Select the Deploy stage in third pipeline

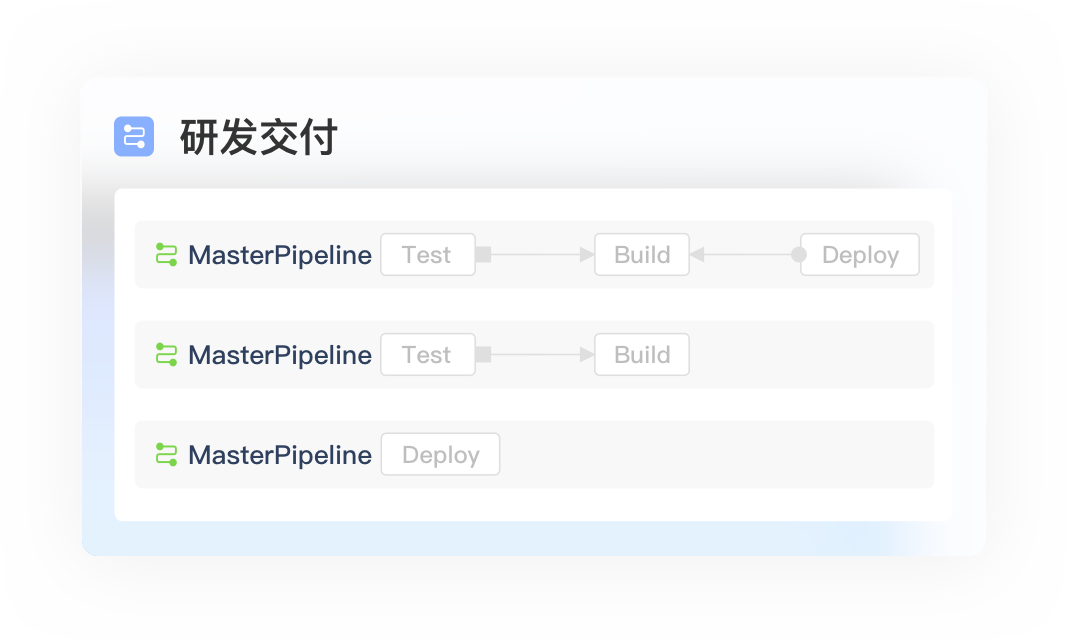[x=440, y=455]
